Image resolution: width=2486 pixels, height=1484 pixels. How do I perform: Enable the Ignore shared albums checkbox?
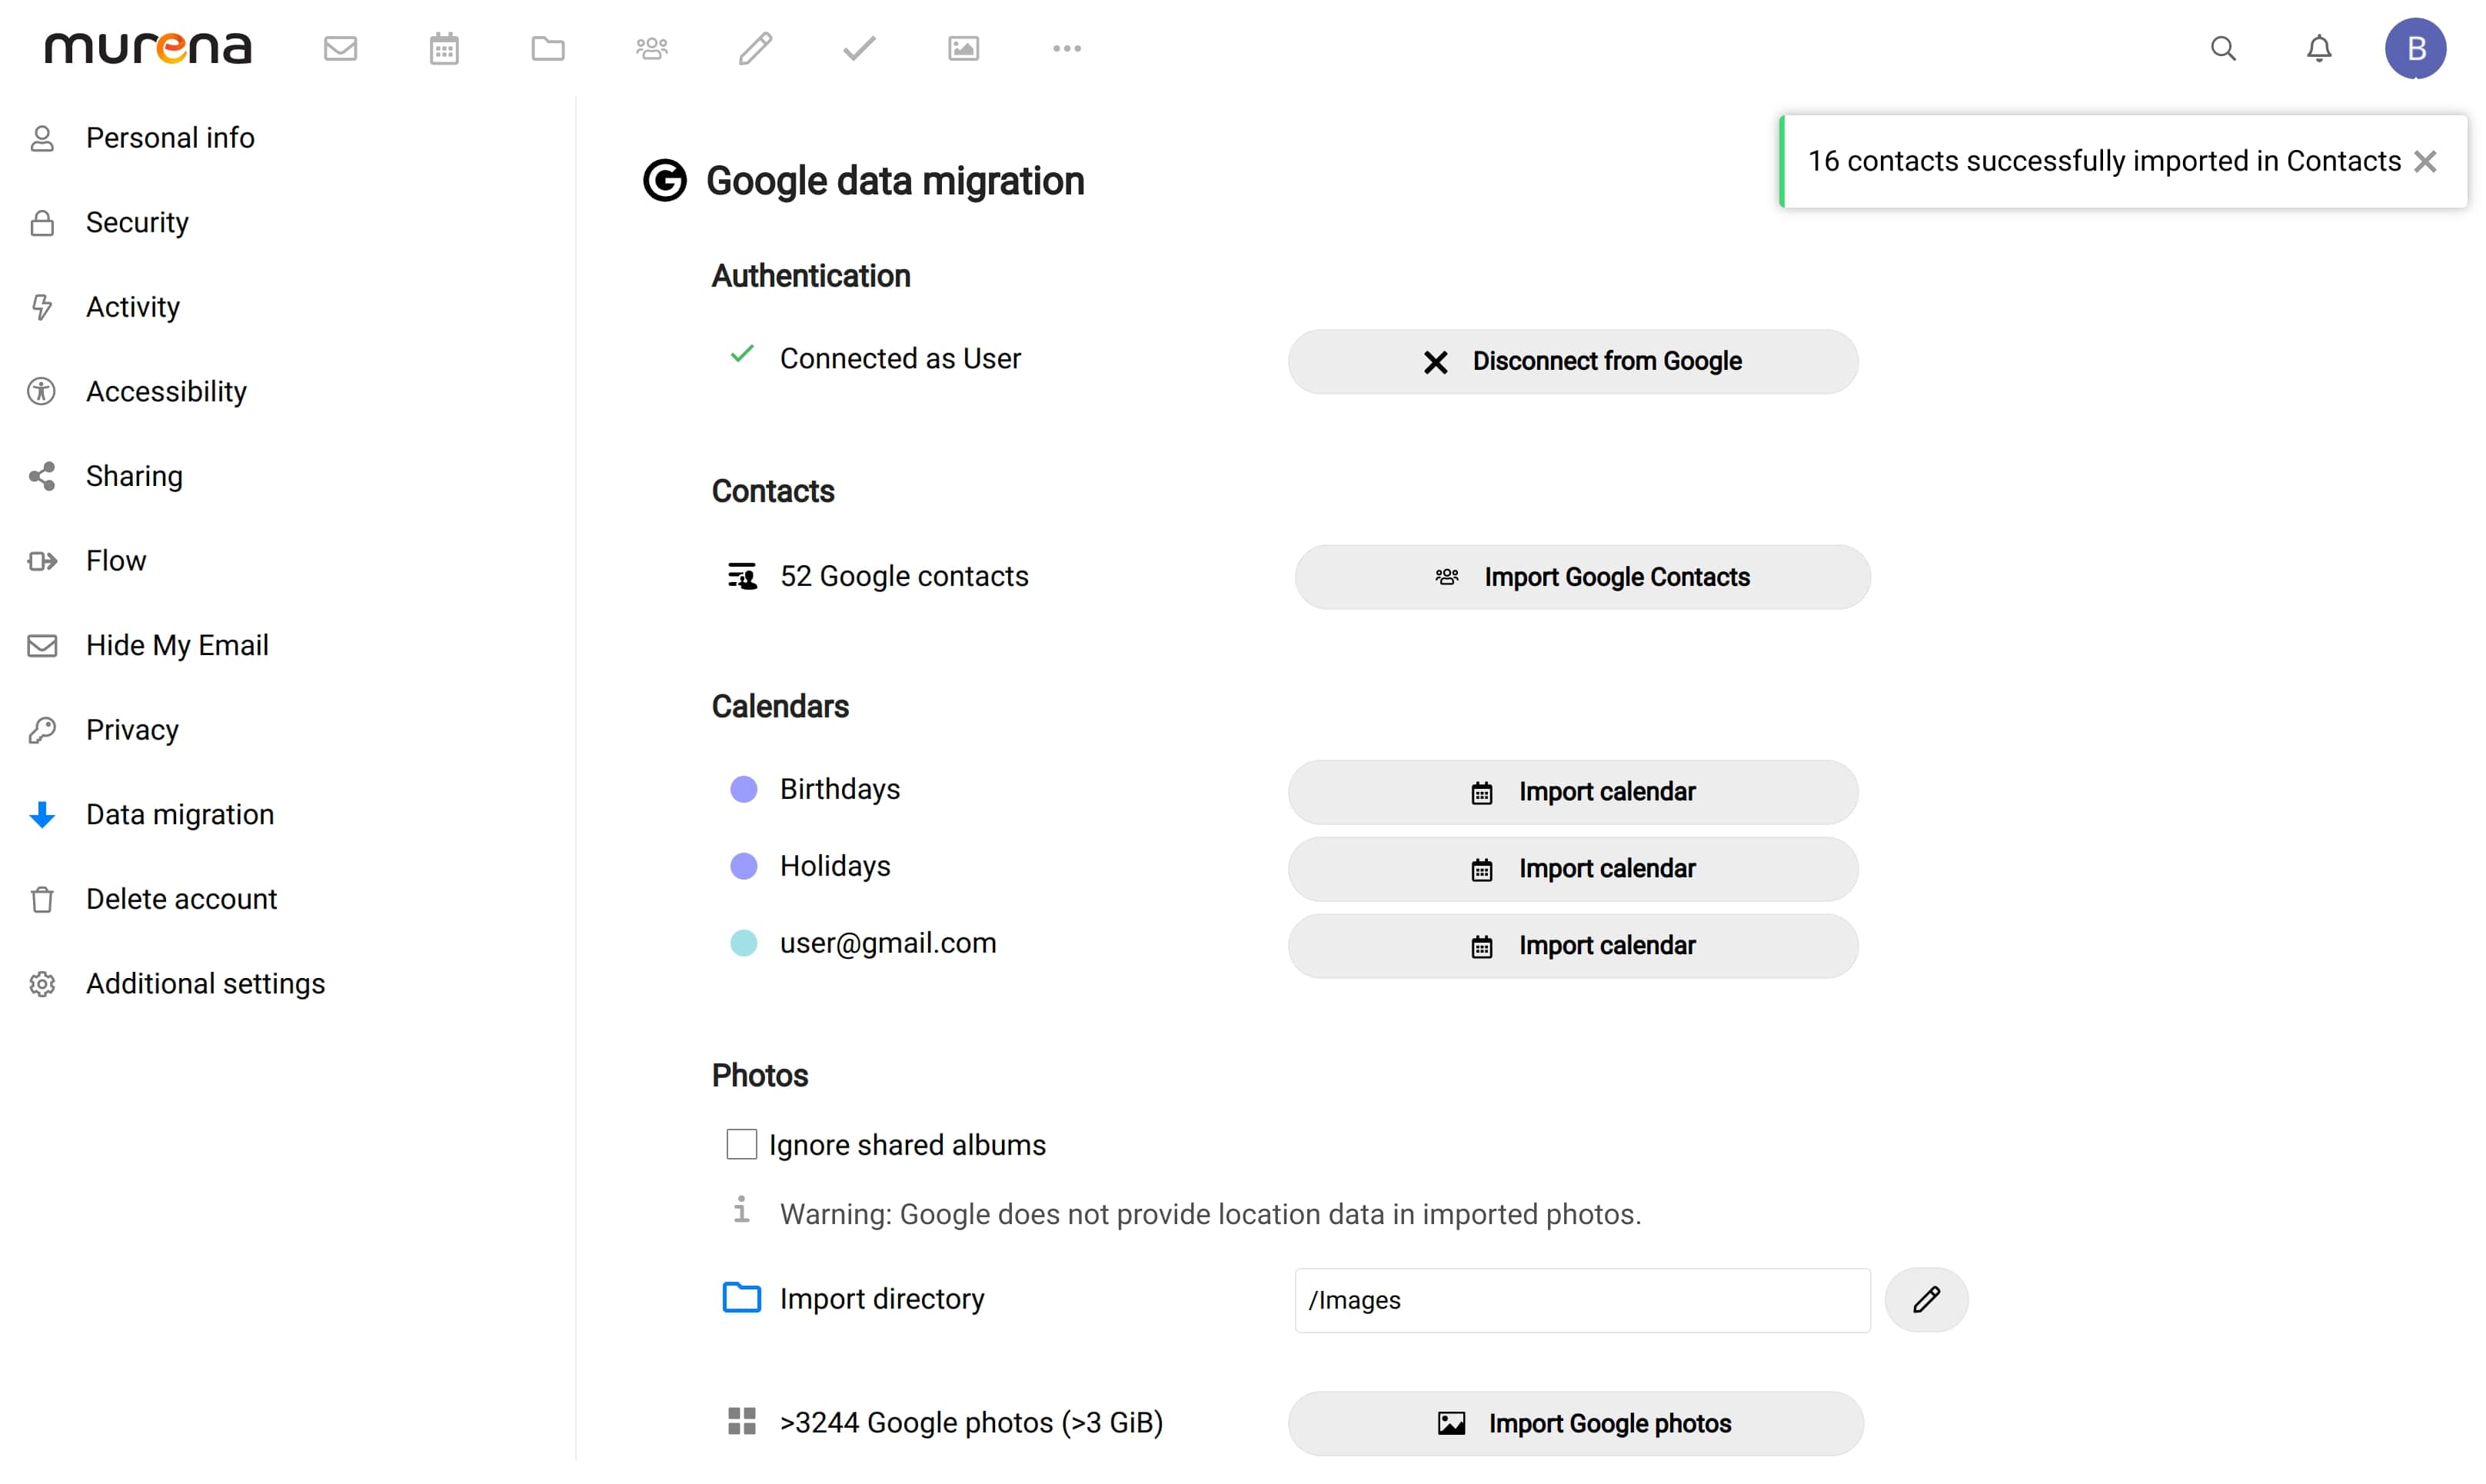pos(741,1144)
